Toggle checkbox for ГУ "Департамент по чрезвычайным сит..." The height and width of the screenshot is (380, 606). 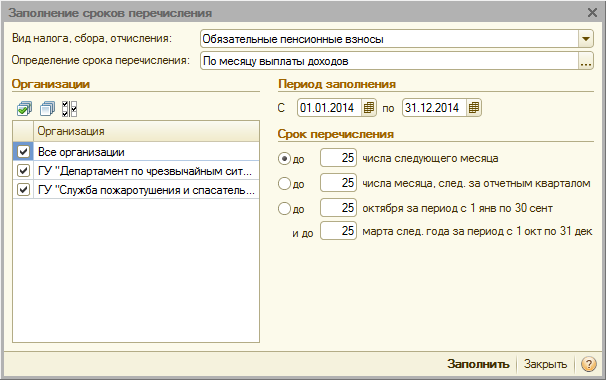point(23,170)
